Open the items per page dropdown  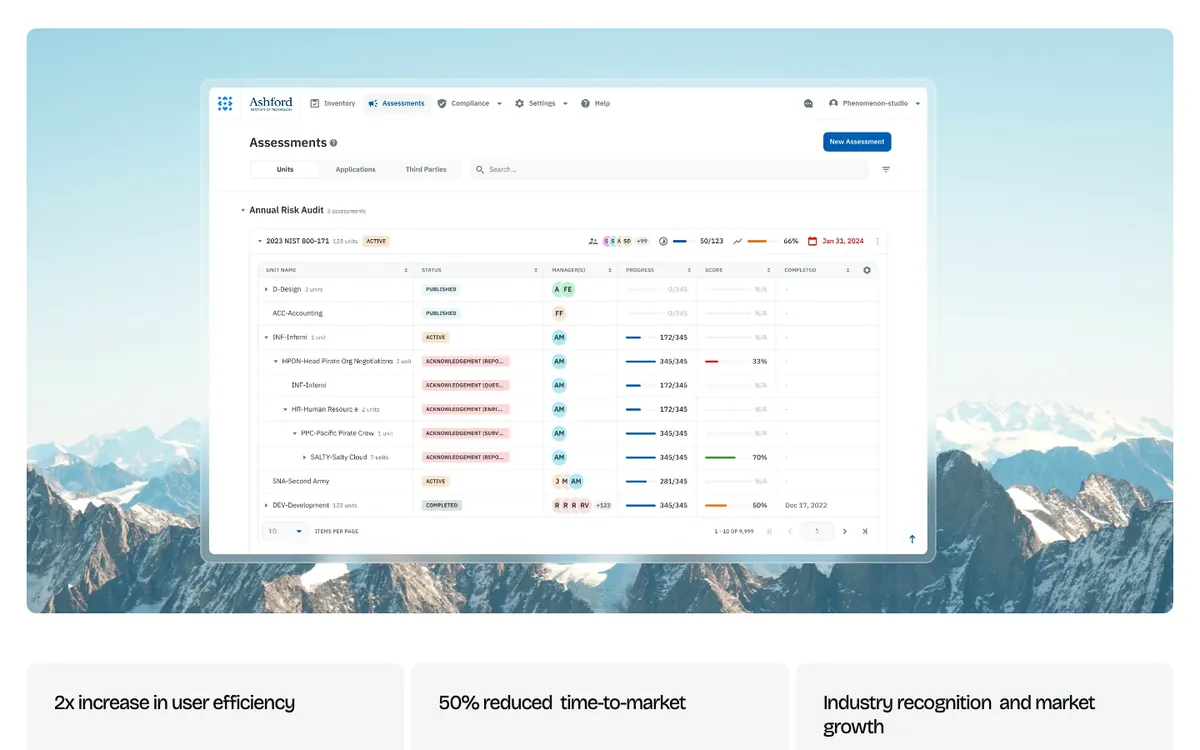pos(285,531)
